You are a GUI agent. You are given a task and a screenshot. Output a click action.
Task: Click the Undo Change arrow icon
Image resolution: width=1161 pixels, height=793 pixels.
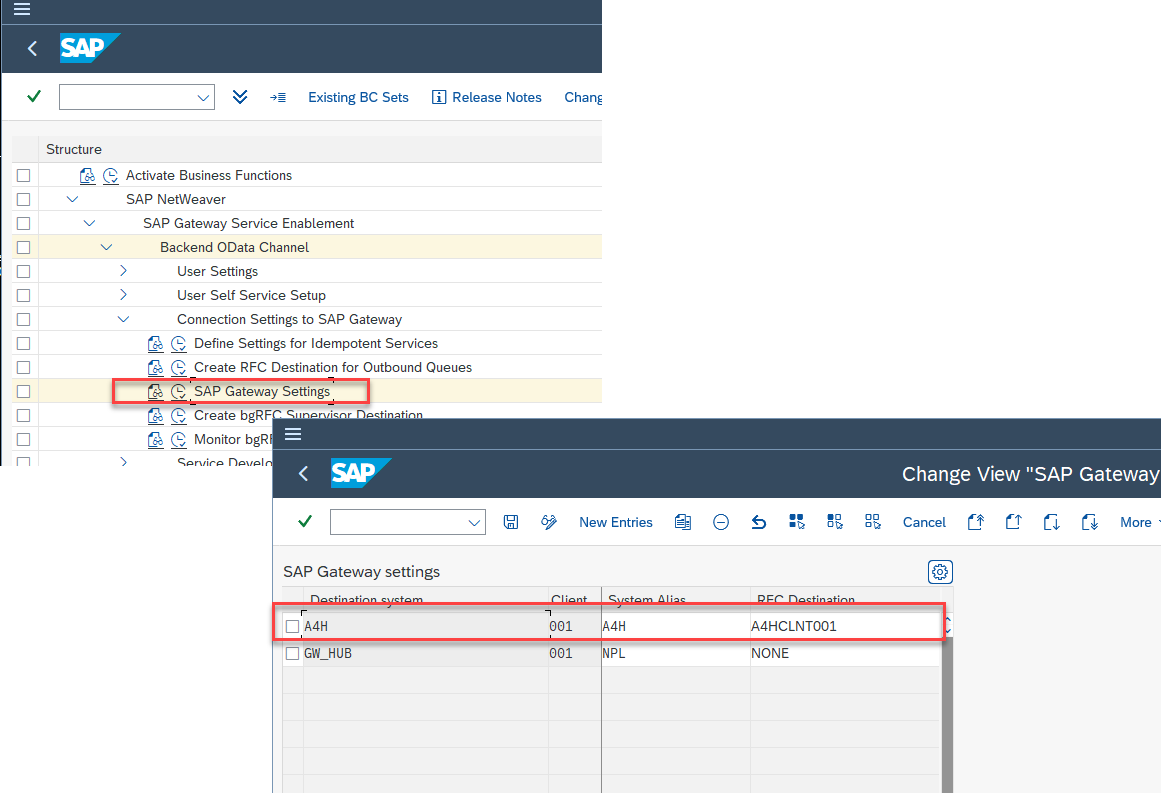tap(759, 522)
